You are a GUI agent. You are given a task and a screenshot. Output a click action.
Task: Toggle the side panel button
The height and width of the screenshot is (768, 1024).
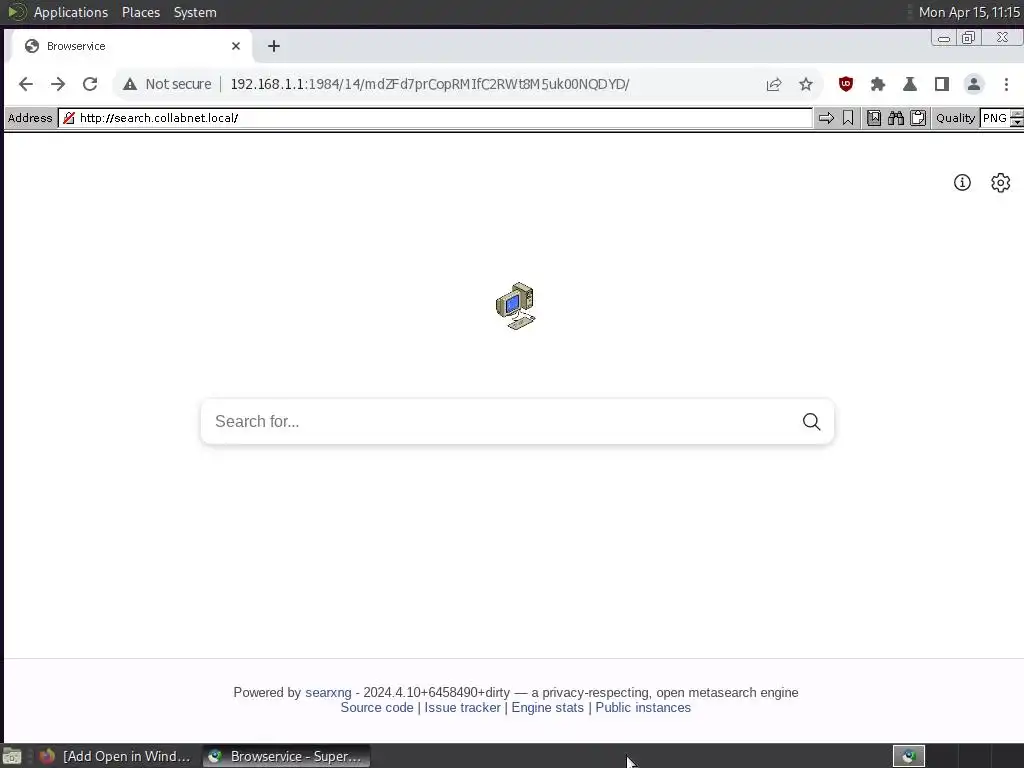(942, 84)
